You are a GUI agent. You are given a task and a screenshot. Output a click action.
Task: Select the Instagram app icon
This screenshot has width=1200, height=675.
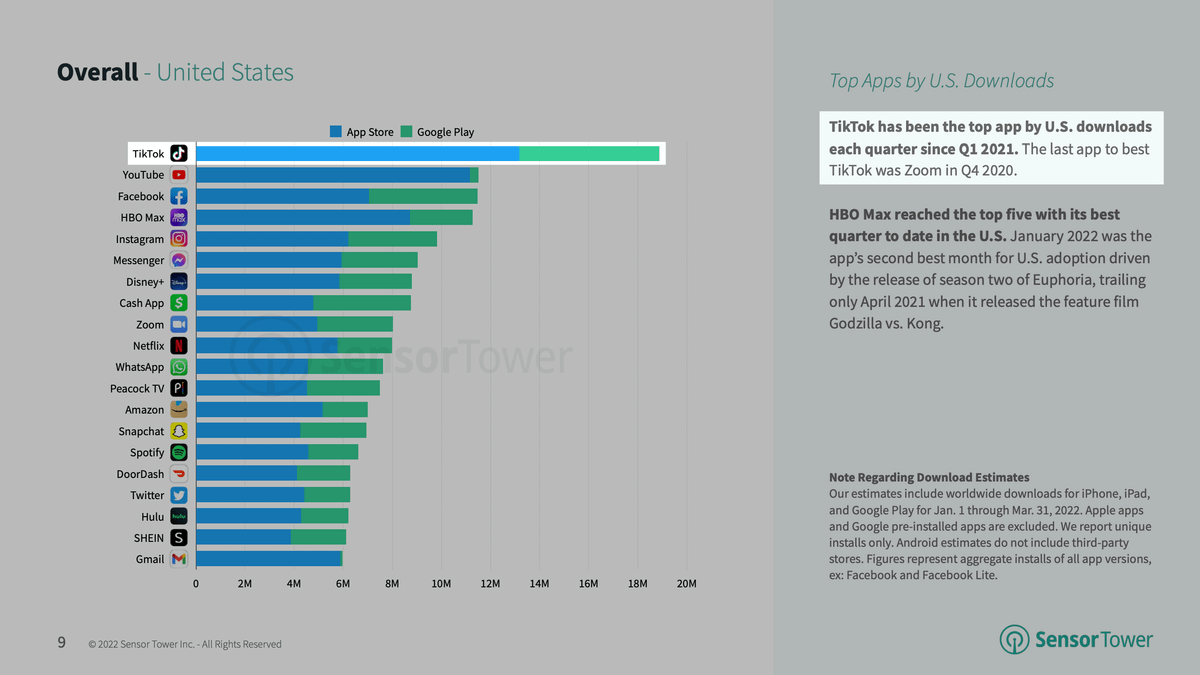click(179, 239)
